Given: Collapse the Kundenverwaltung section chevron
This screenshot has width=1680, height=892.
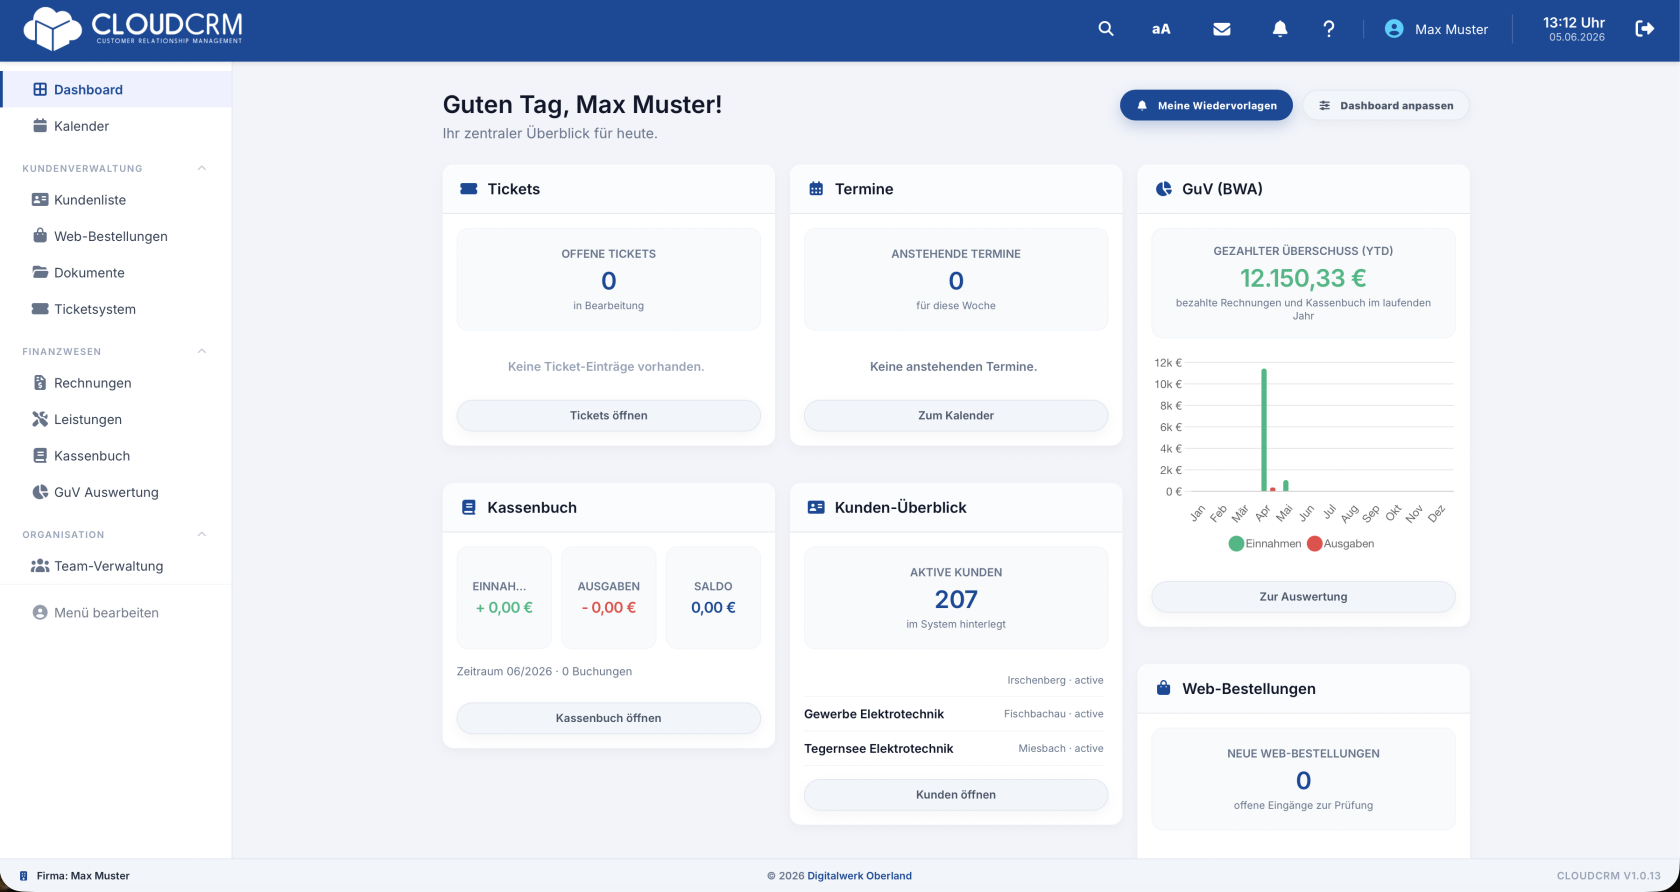Looking at the screenshot, I should (202, 168).
